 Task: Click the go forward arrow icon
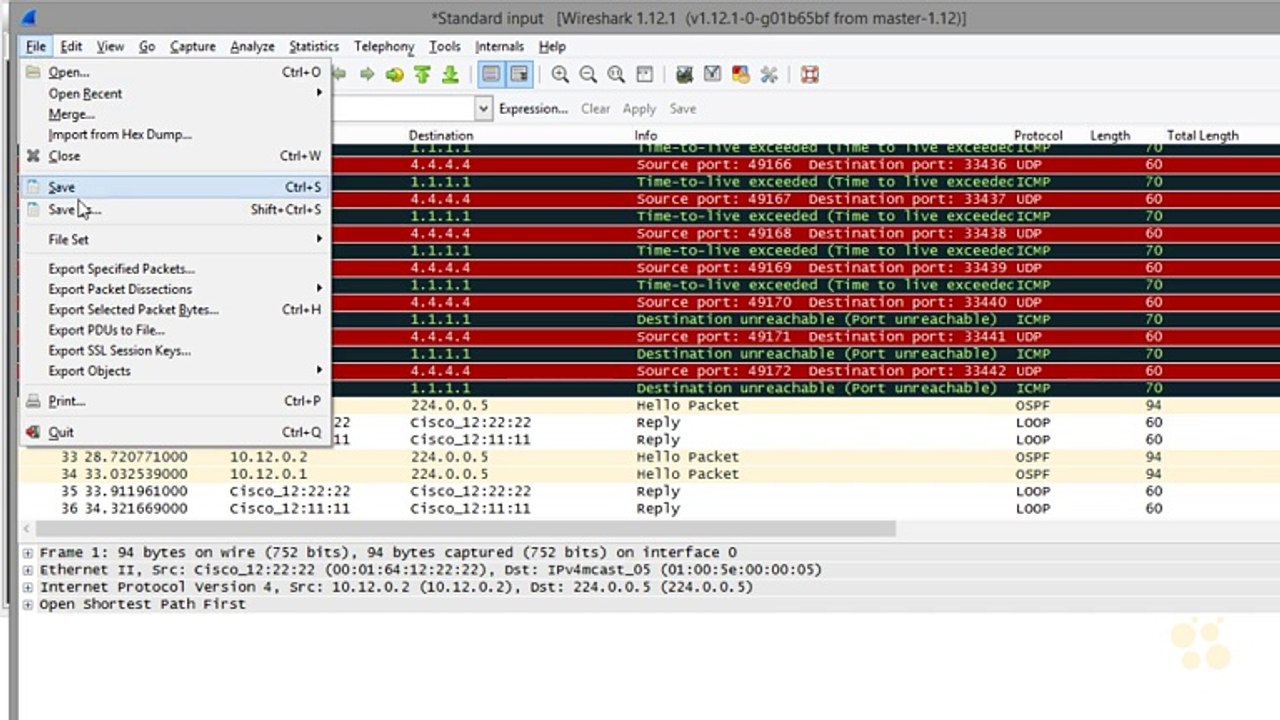[367, 75]
